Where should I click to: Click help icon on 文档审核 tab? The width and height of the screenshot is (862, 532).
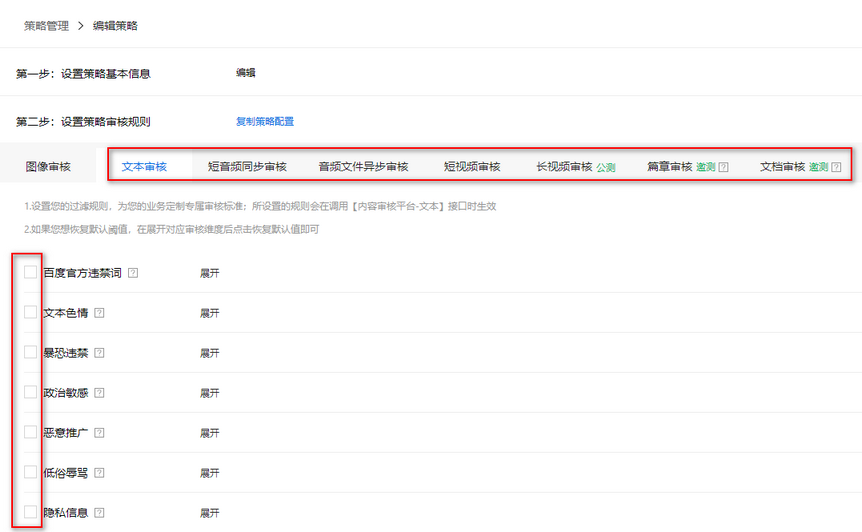[x=836, y=167]
